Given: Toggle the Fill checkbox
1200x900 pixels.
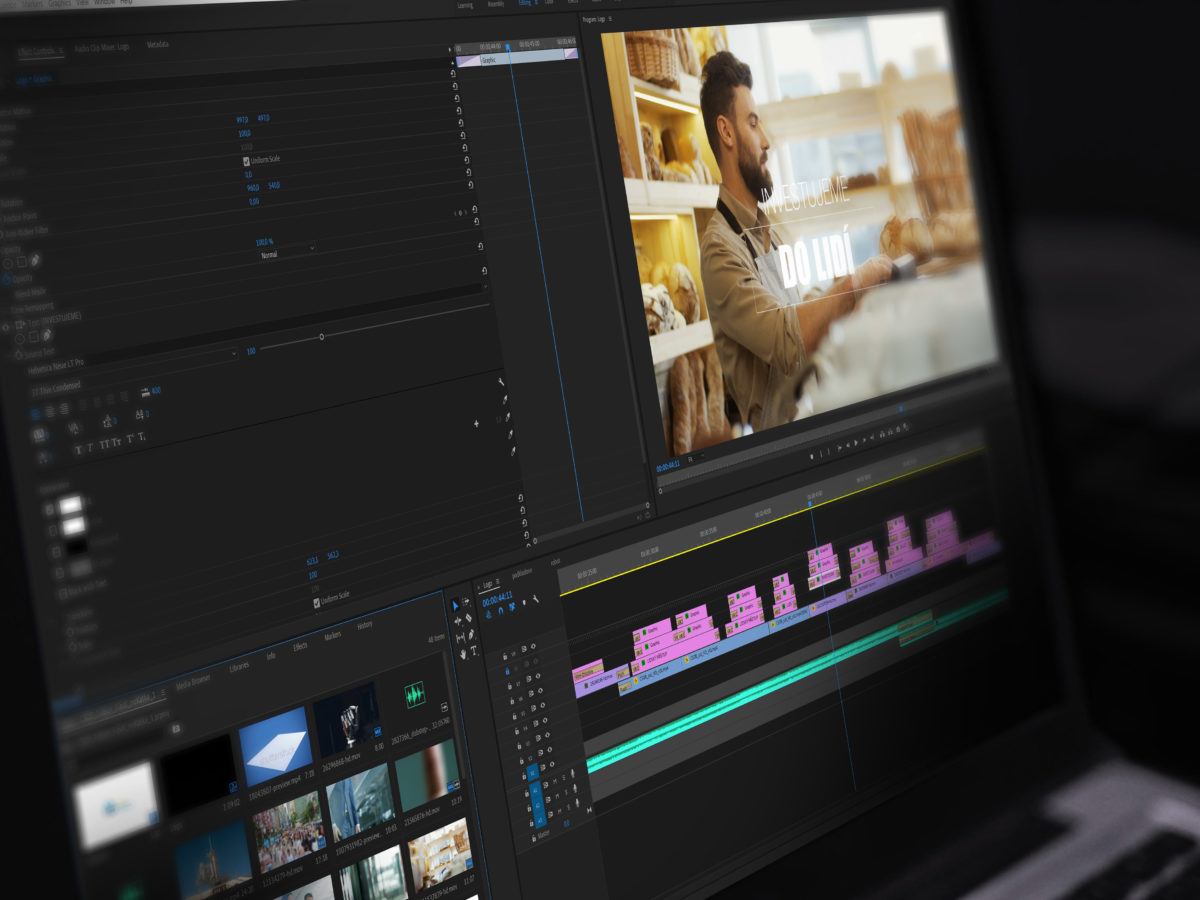Looking at the screenshot, I should point(49,509).
